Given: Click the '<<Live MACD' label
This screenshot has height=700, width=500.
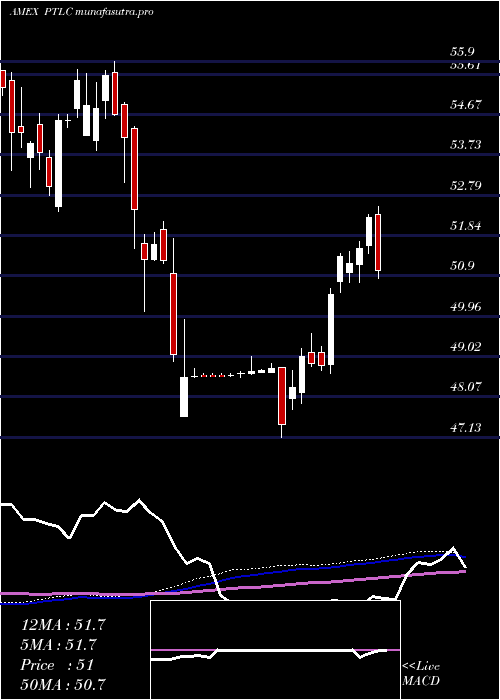Looking at the screenshot, I should pyautogui.click(x=421, y=674).
